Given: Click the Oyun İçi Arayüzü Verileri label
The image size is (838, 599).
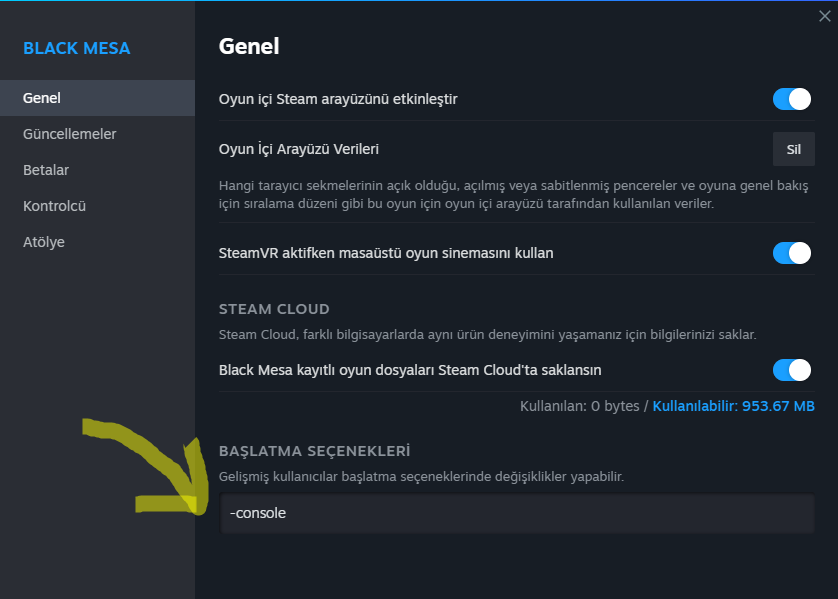Looking at the screenshot, I should pyautogui.click(x=299, y=149).
